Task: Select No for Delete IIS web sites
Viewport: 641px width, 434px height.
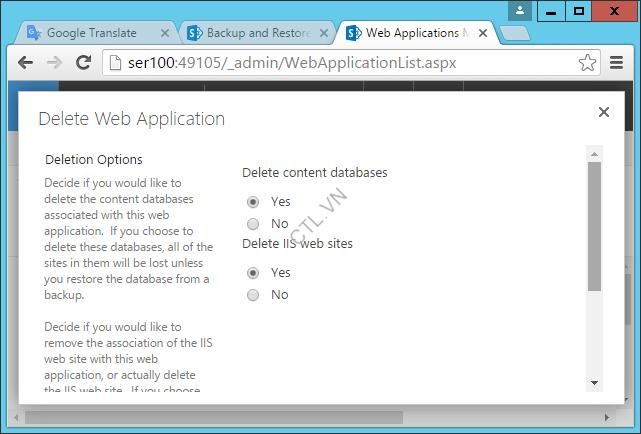Action: click(253, 295)
